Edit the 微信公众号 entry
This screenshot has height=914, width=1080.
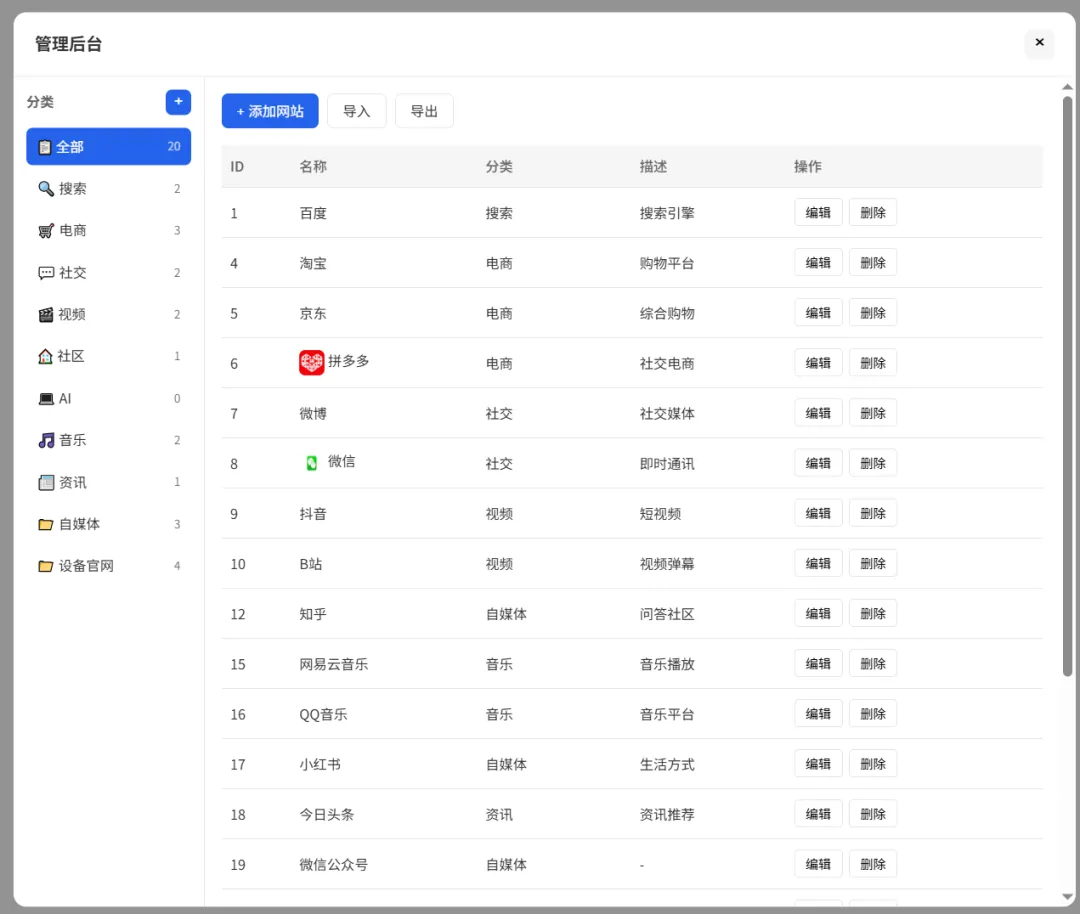click(818, 864)
